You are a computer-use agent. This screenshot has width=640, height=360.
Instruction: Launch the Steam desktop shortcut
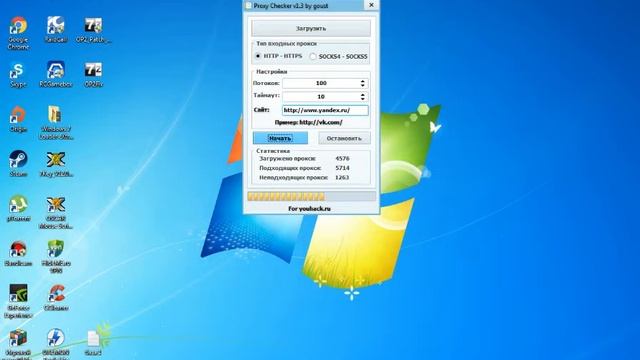coord(18,160)
